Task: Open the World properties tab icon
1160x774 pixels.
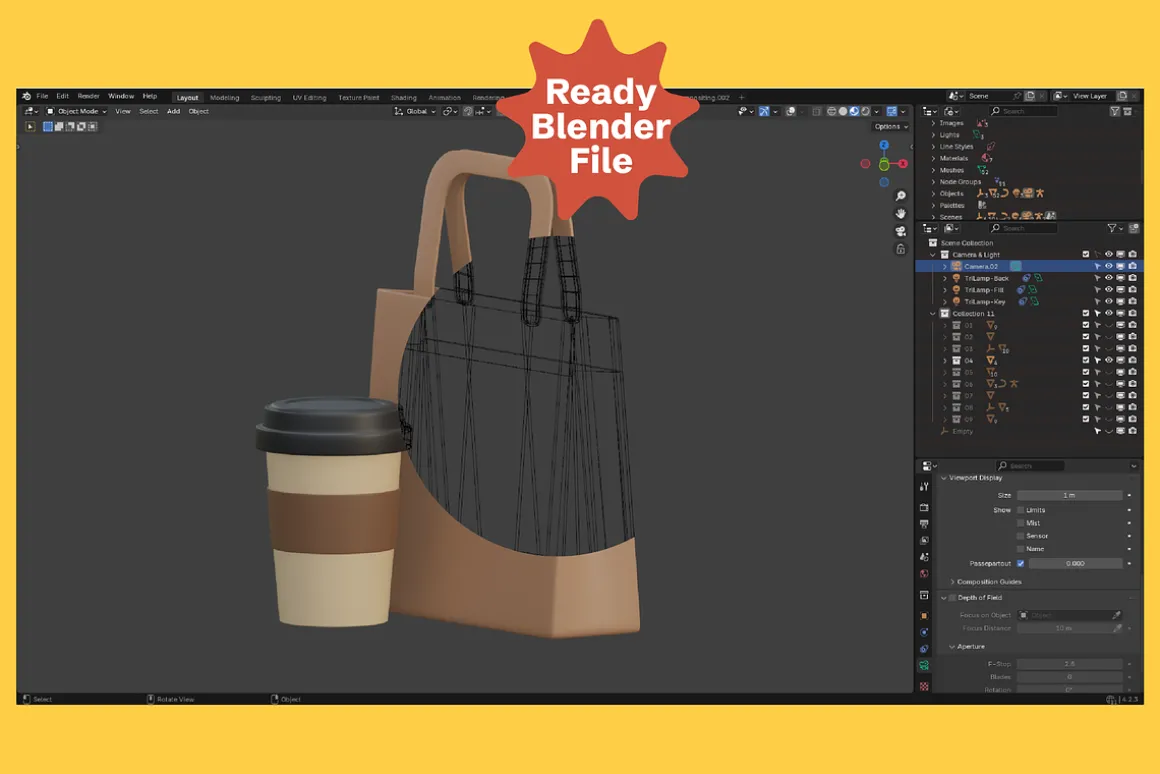Action: pyautogui.click(x=924, y=573)
